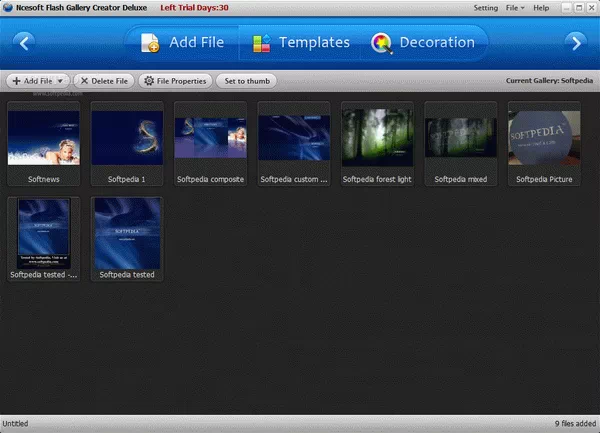The width and height of the screenshot is (600, 433).
Task: Click the right navigation arrow
Action: click(x=574, y=42)
